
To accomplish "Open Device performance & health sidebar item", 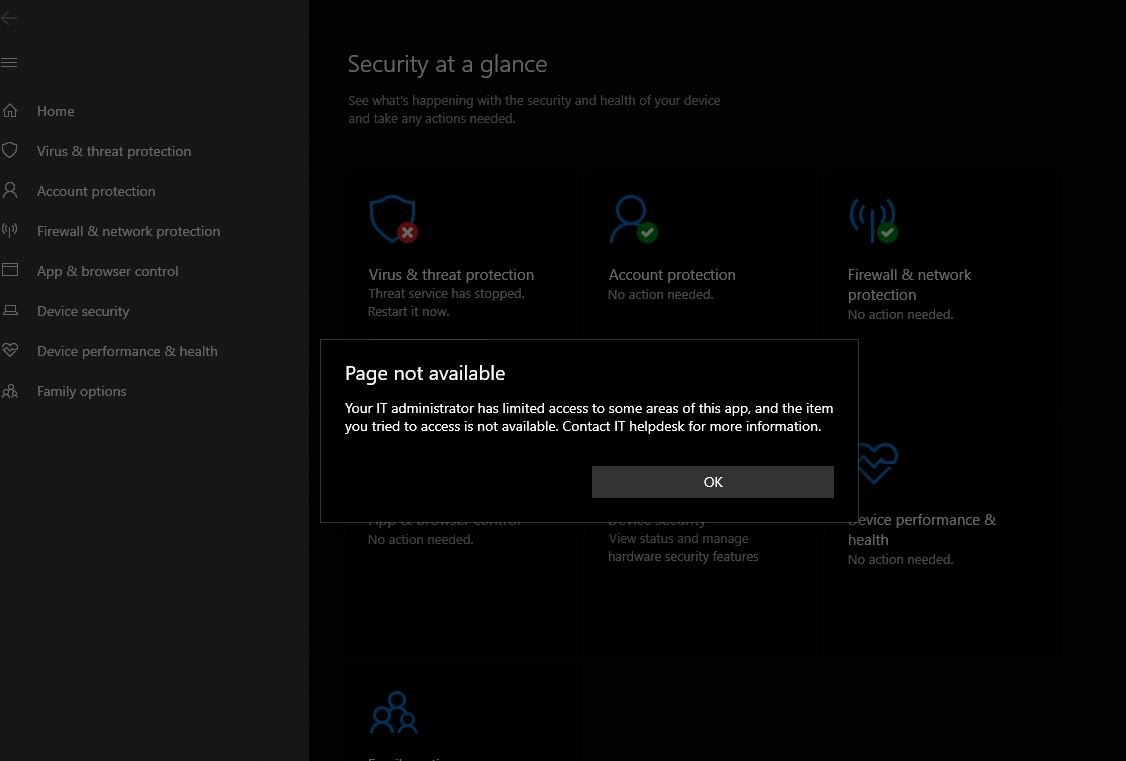I will tap(127, 351).
